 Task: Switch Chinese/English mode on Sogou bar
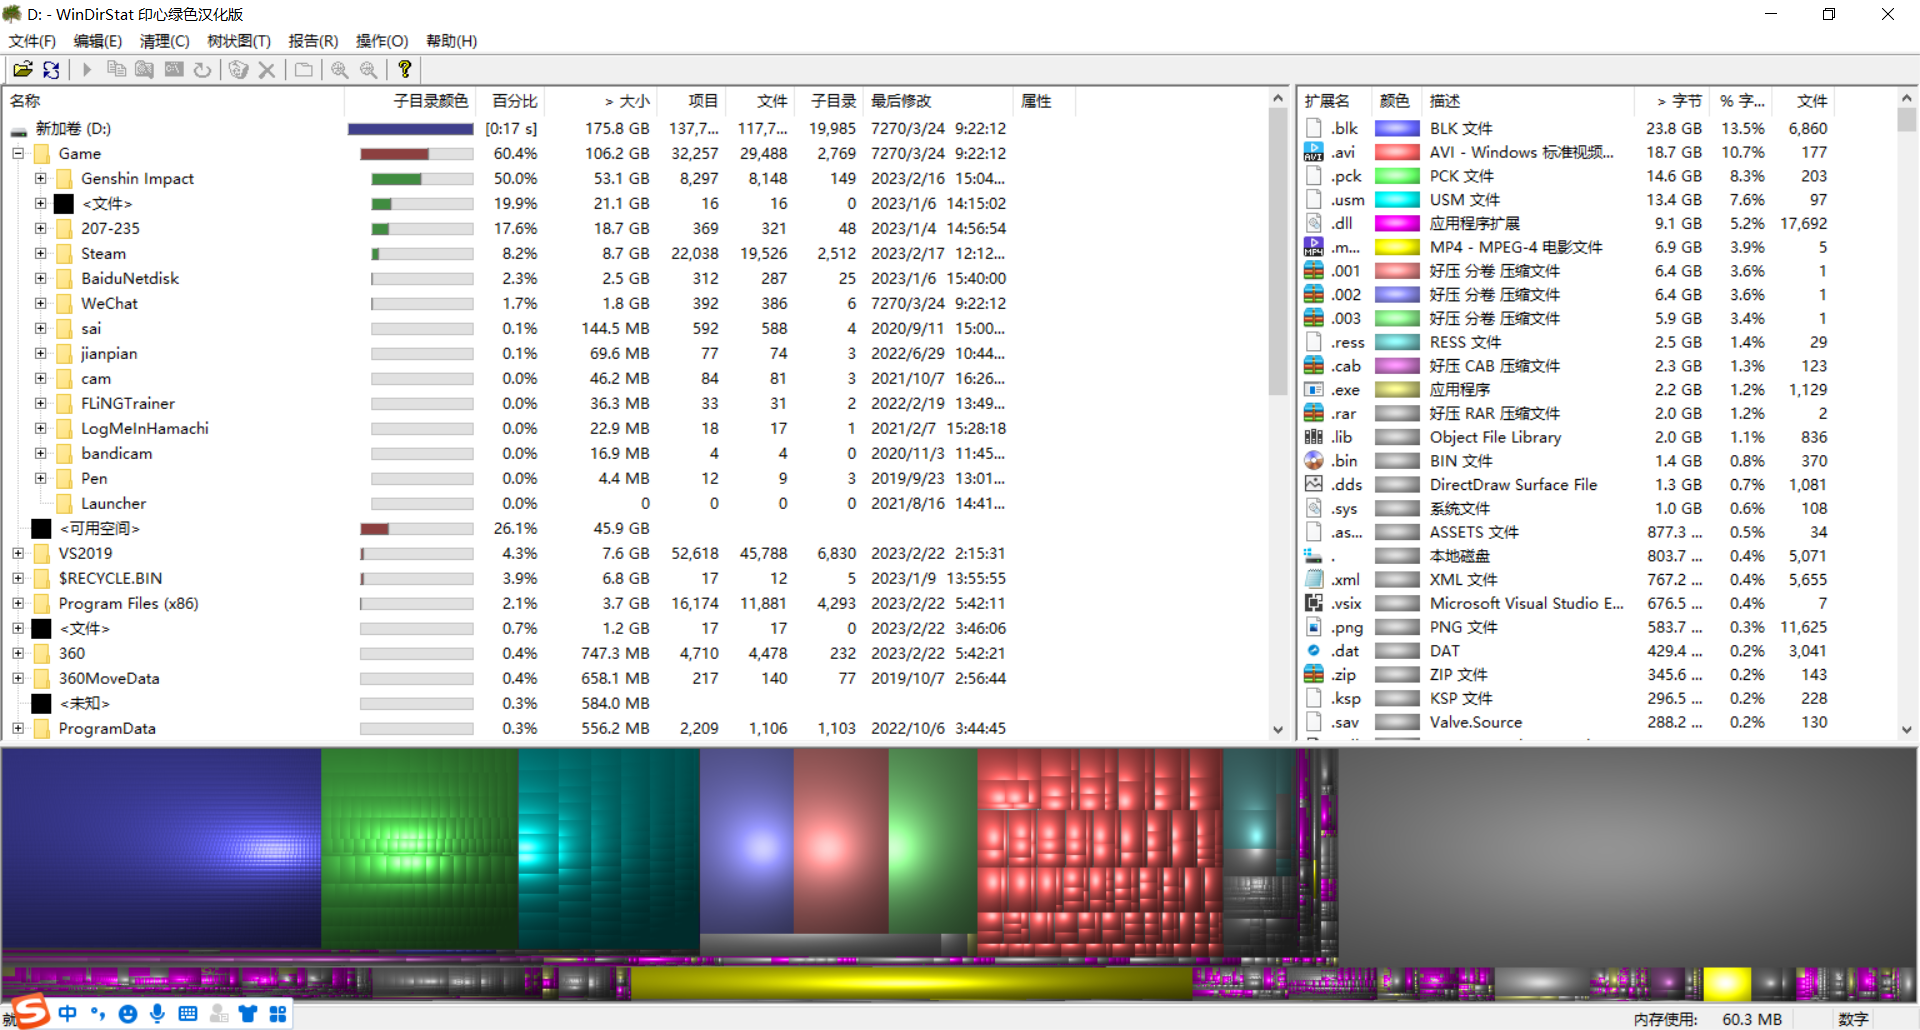[x=67, y=1014]
